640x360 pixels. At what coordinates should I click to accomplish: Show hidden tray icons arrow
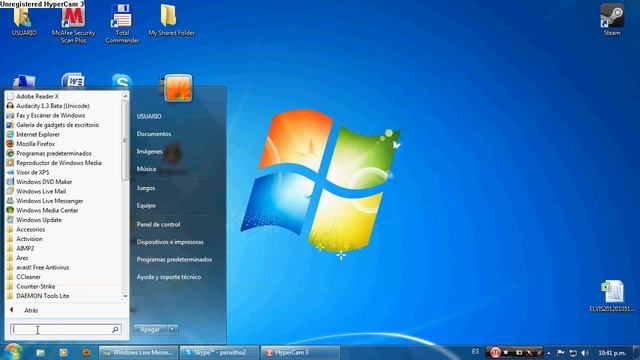549,353
